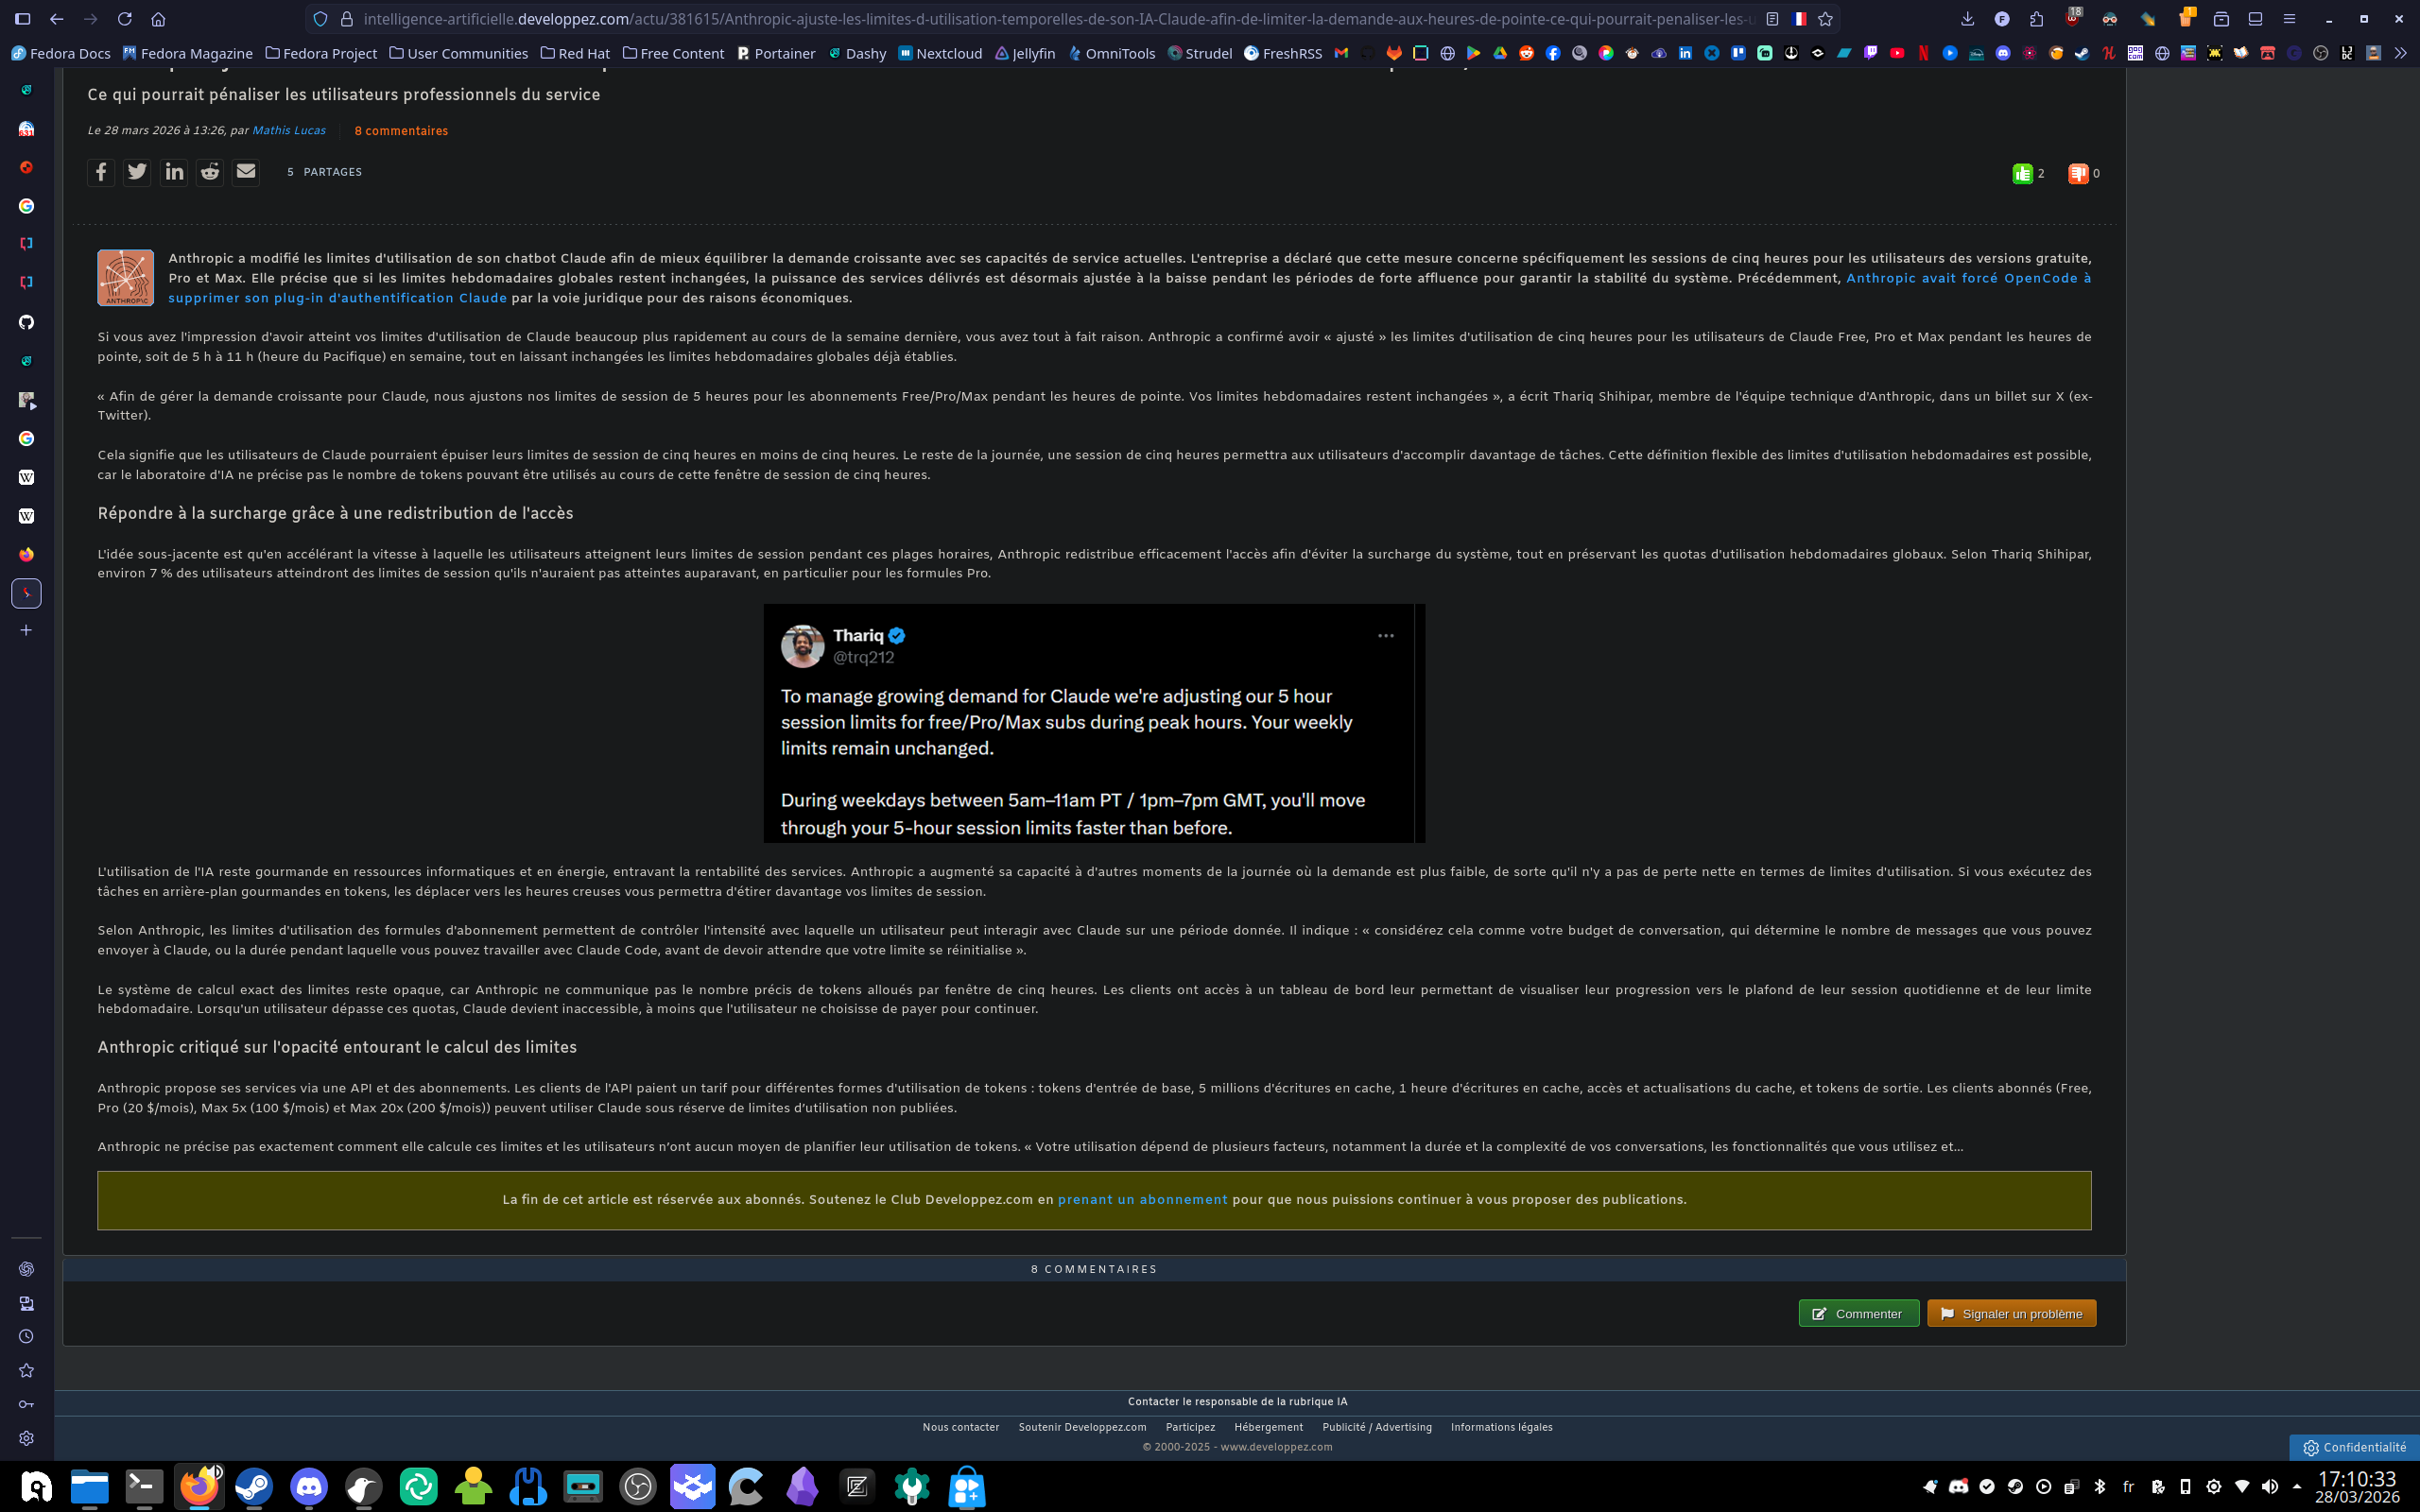The height and width of the screenshot is (1512, 2420).
Task: Click the Commenter button
Action: tap(1858, 1313)
